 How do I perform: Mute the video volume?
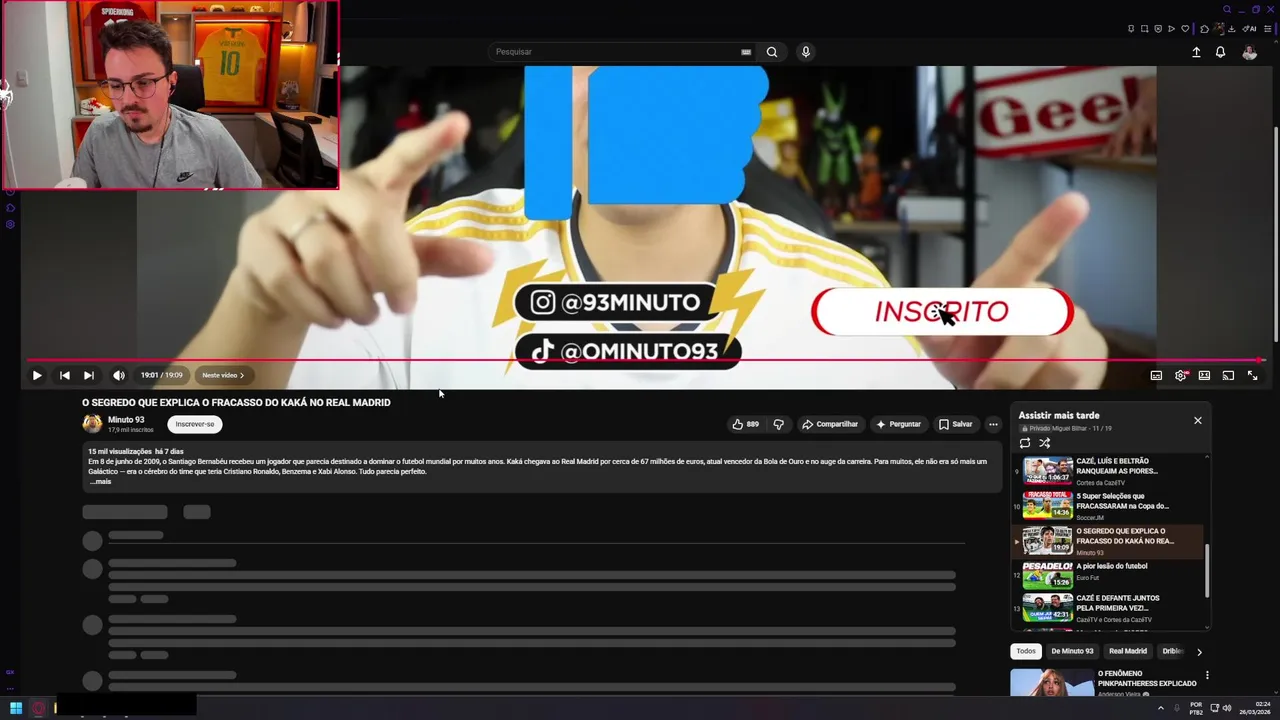[119, 375]
